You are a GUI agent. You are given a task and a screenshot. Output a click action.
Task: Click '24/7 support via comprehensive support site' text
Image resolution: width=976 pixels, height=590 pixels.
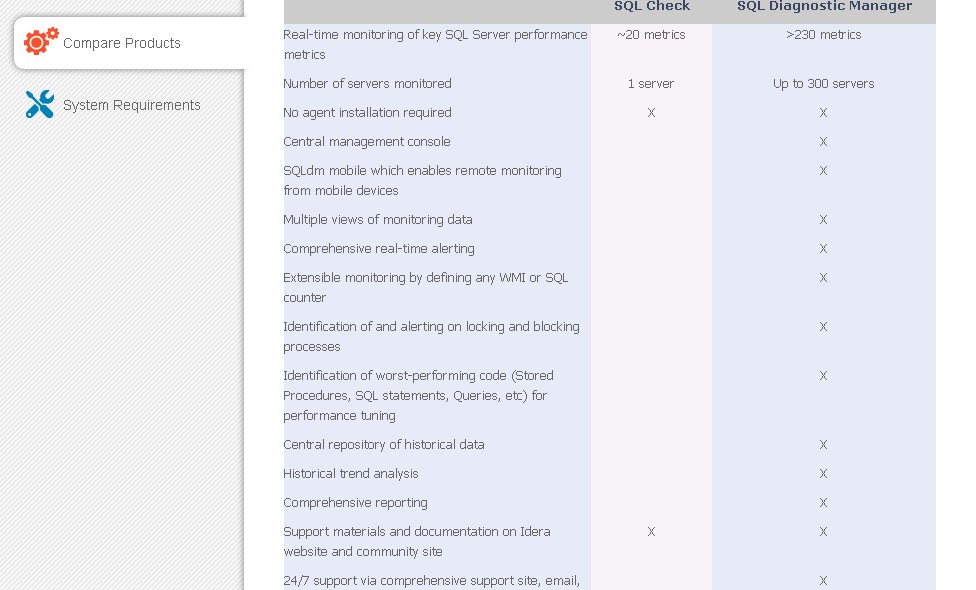(431, 581)
